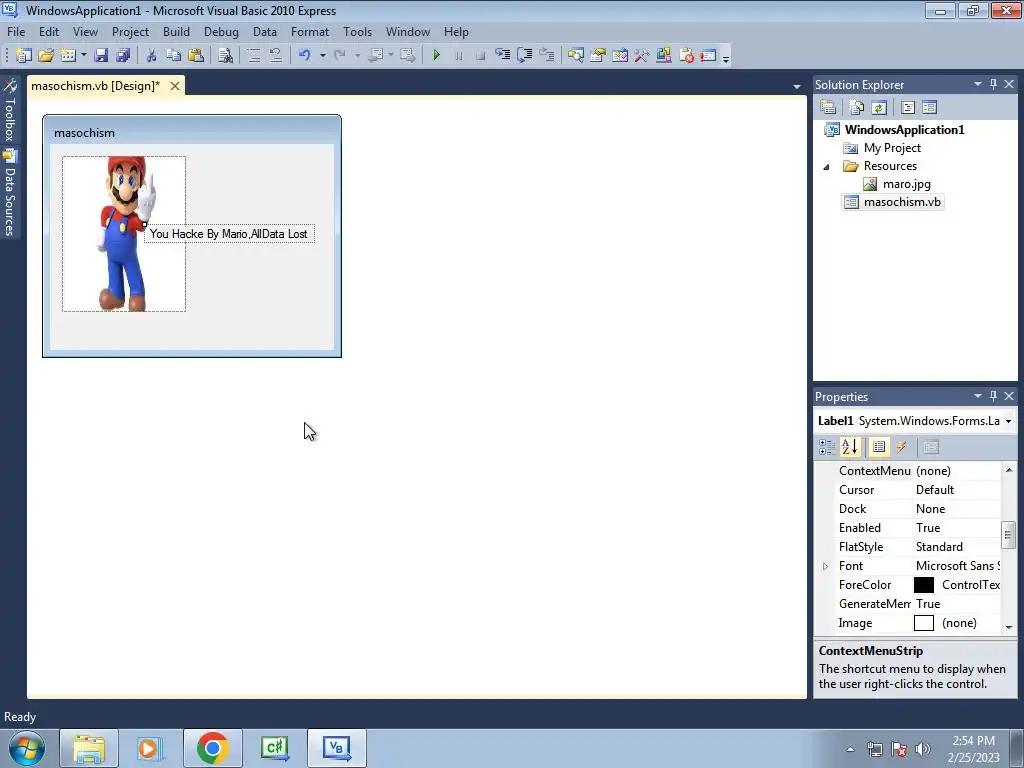Open the Undo history dropdown arrow
The height and width of the screenshot is (768, 1024).
pyautogui.click(x=323, y=56)
